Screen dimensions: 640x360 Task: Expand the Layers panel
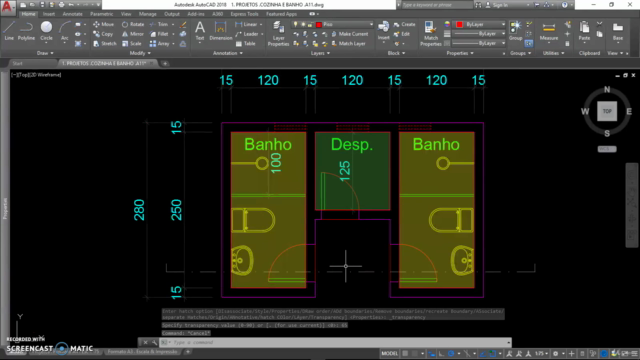click(320, 53)
